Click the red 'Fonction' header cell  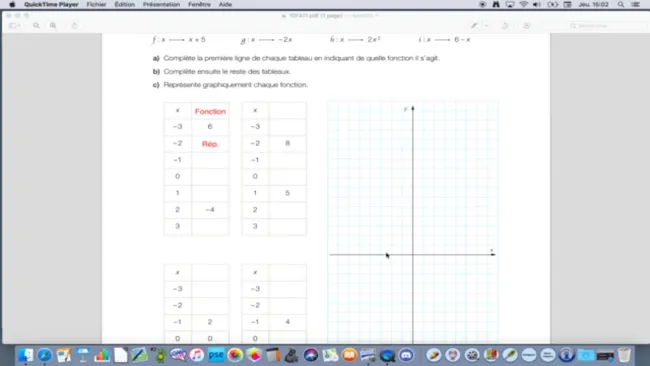tap(210, 111)
